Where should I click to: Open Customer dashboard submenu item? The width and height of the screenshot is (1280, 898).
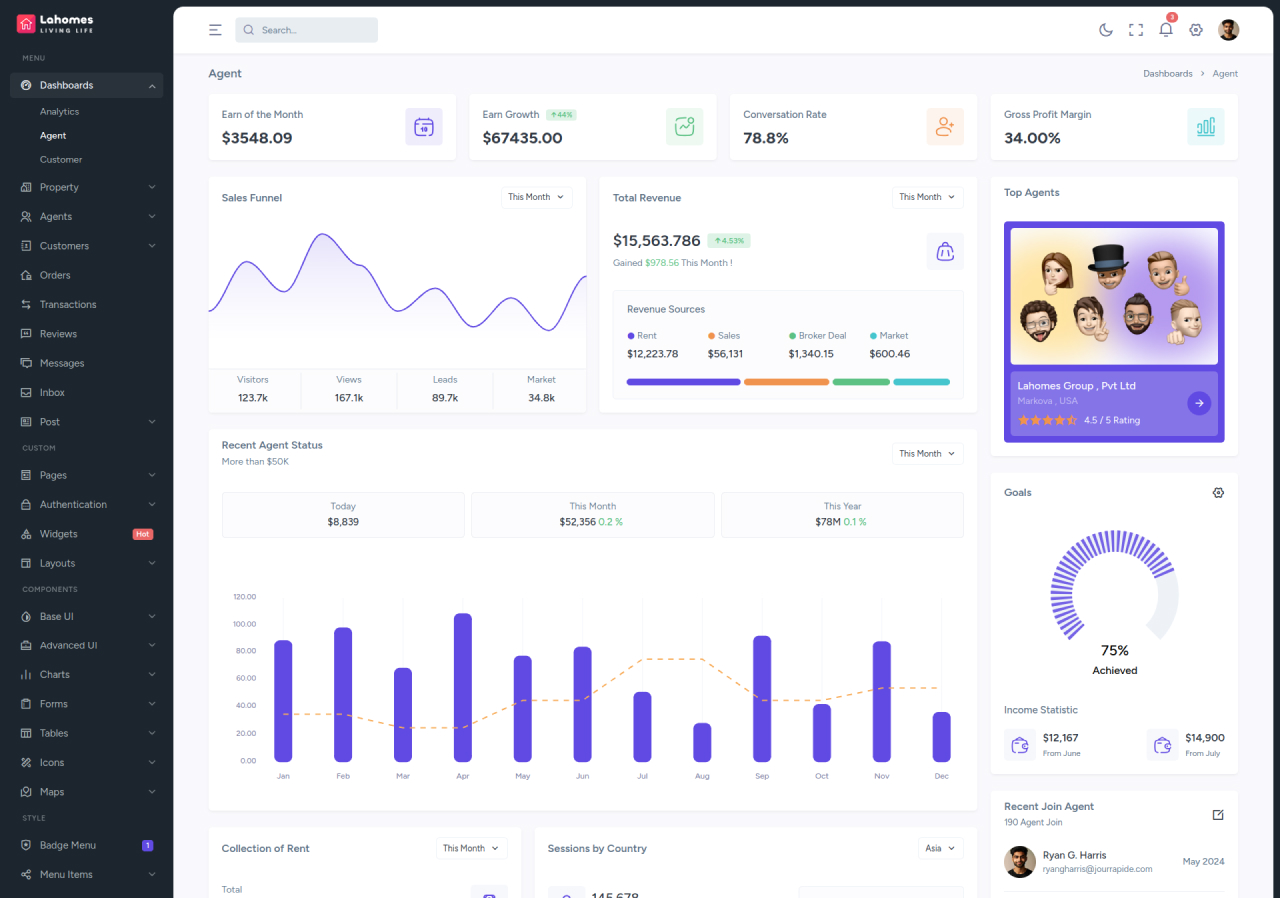pos(61,160)
